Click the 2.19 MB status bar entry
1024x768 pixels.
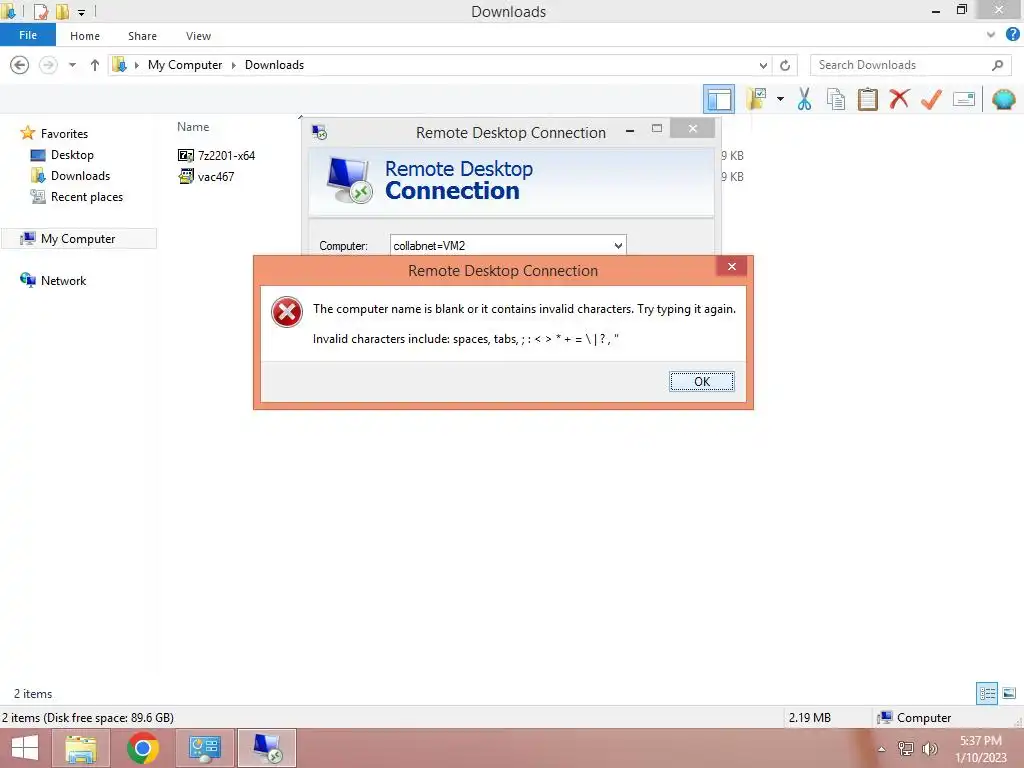coord(810,718)
